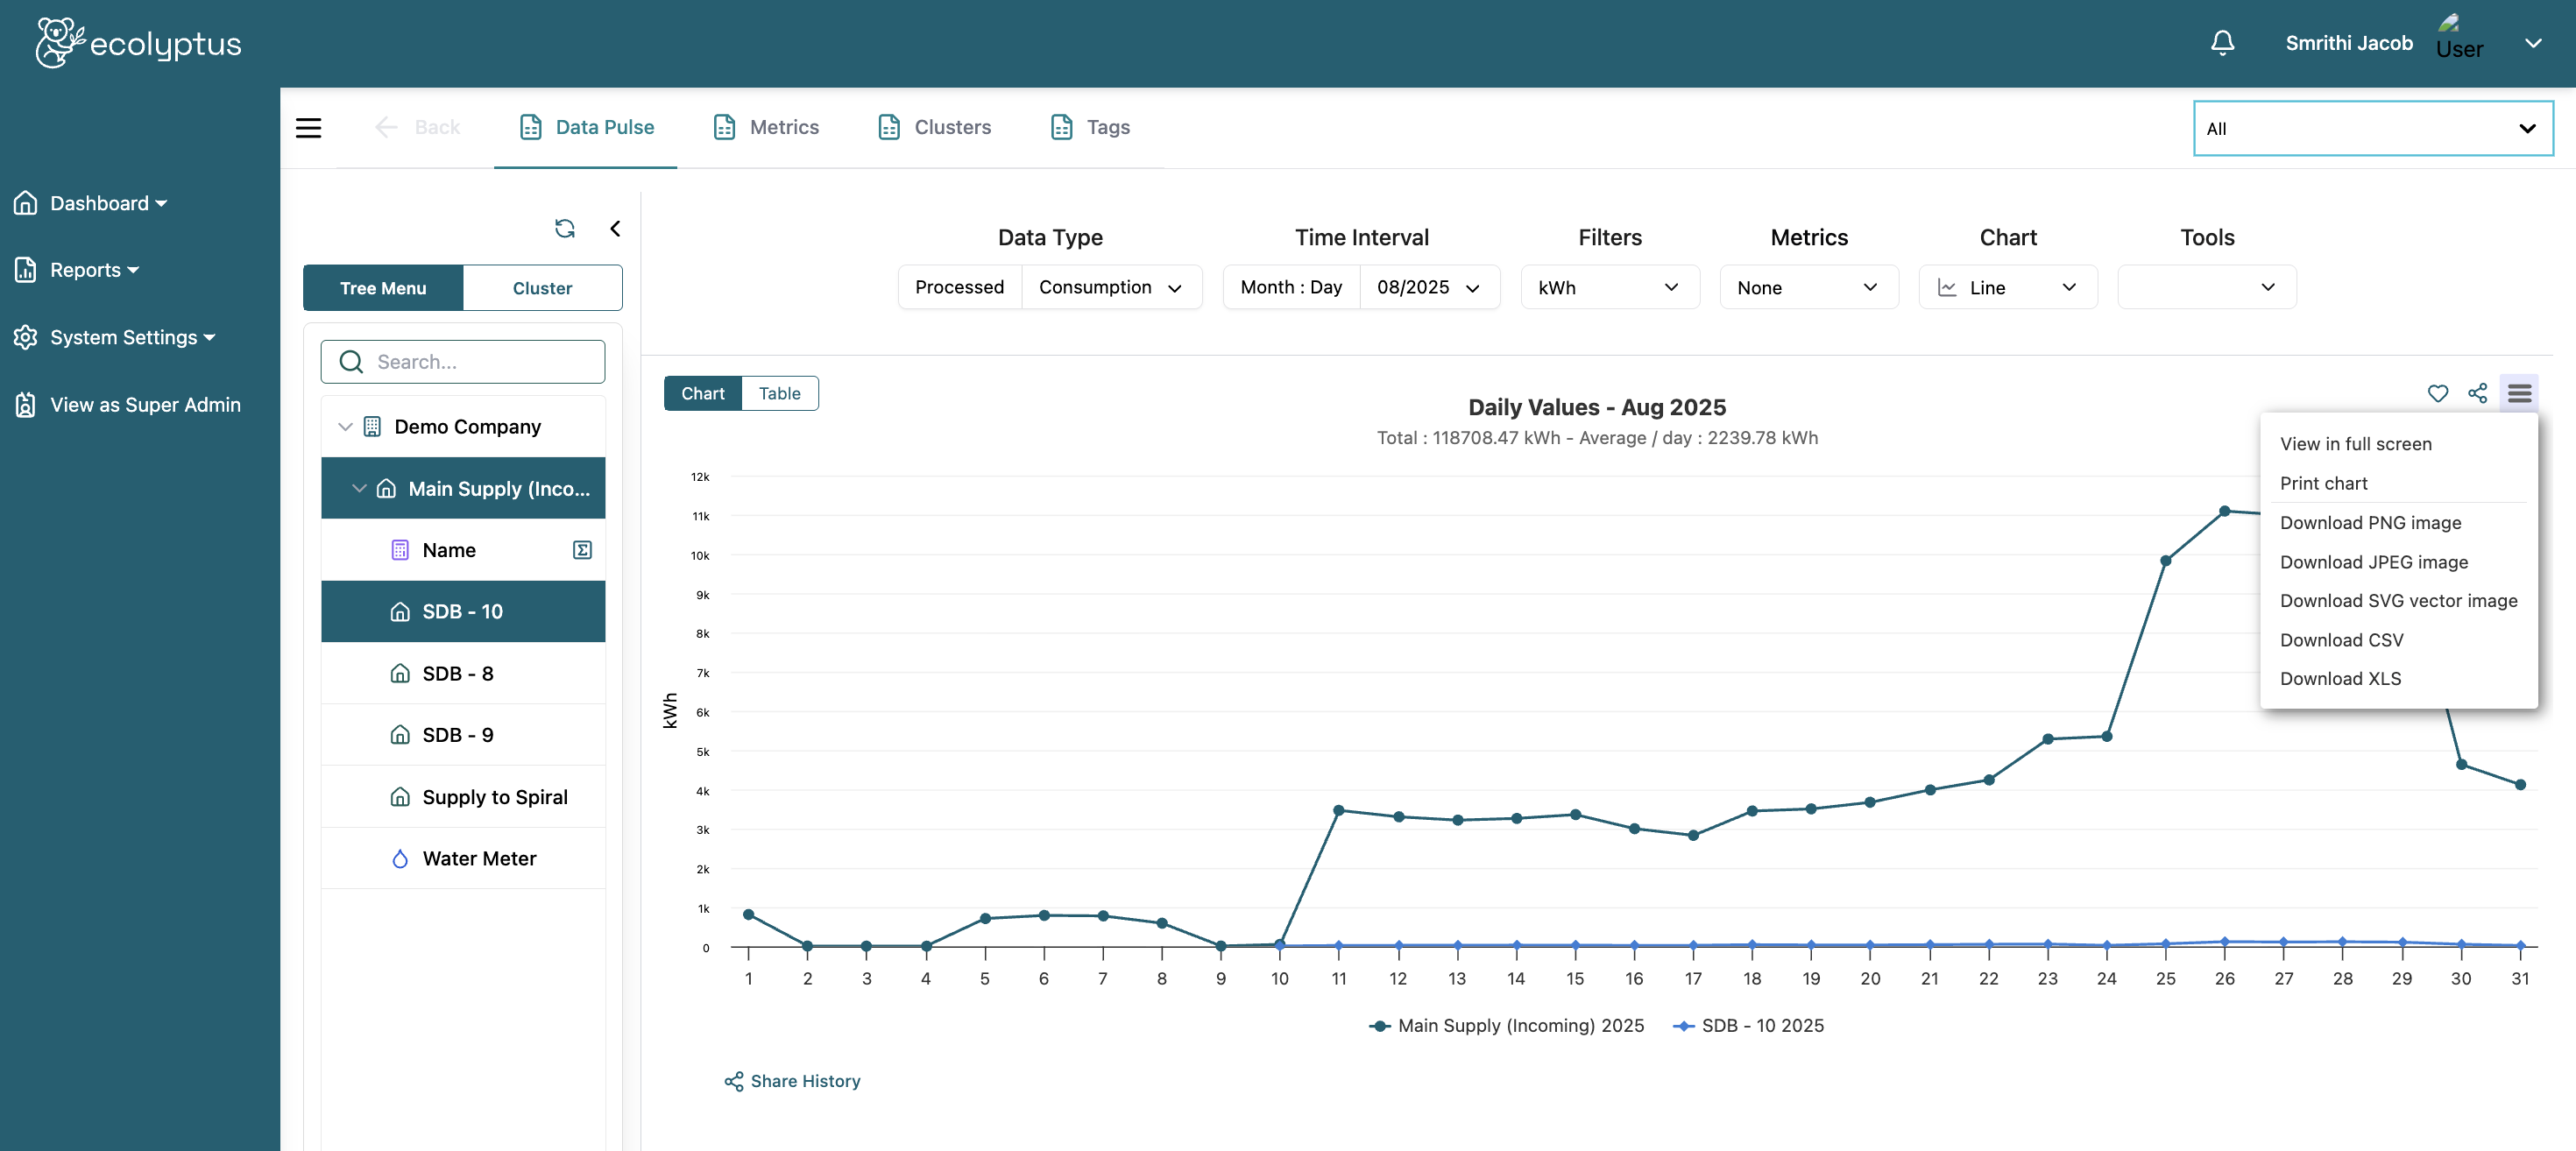Click the share chart icon

[x=2477, y=393]
